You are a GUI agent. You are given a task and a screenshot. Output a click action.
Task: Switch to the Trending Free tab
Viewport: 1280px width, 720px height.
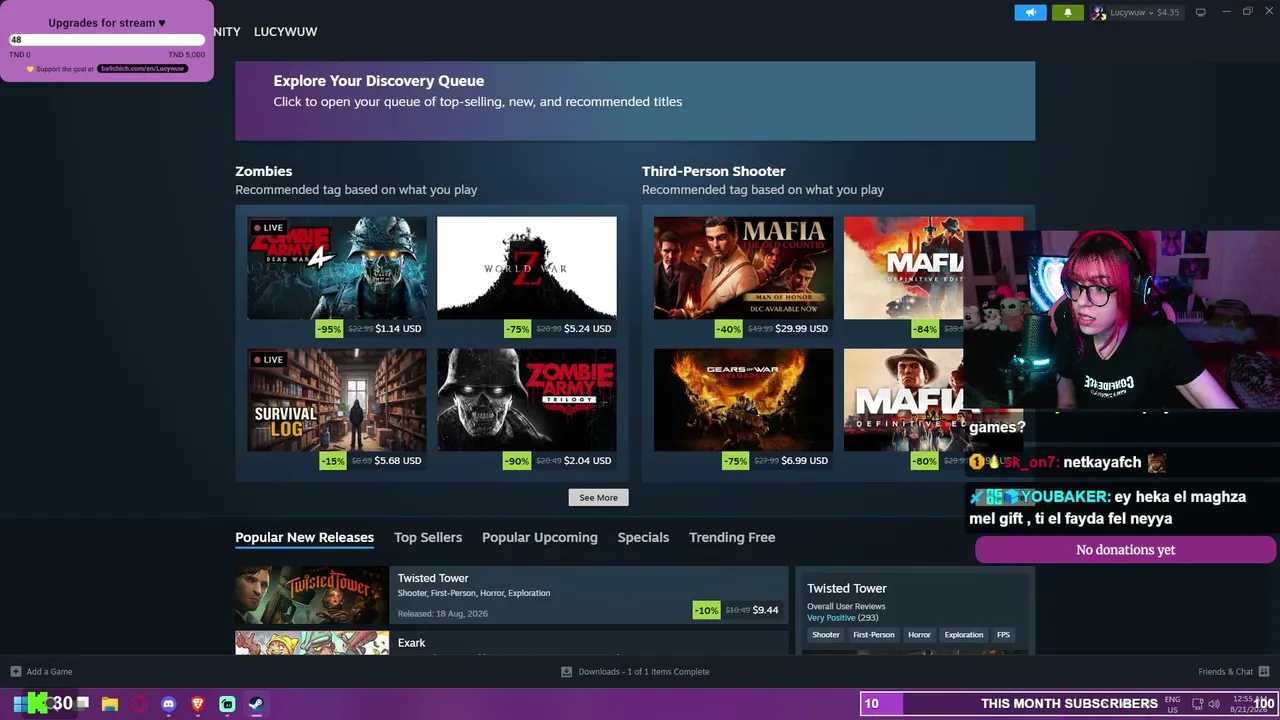[x=732, y=538]
